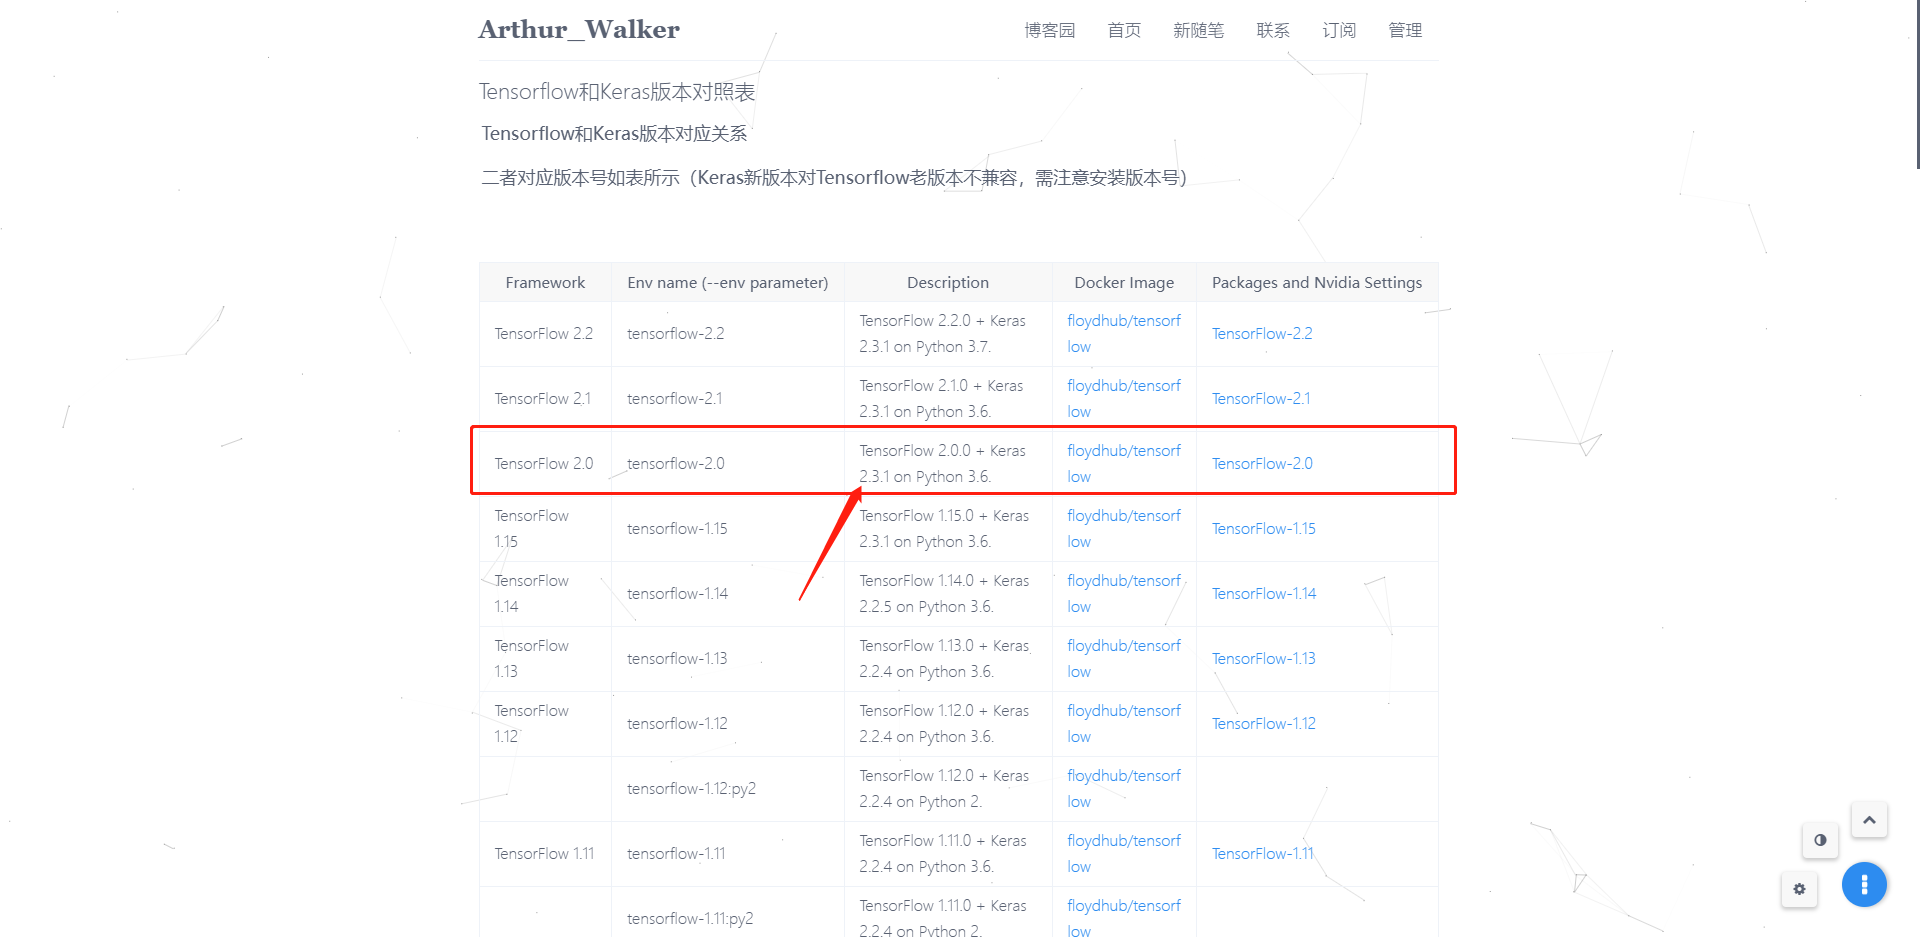
Task: Select the tensorflow-1.11:py2 env name cell
Action: [x=728, y=912]
